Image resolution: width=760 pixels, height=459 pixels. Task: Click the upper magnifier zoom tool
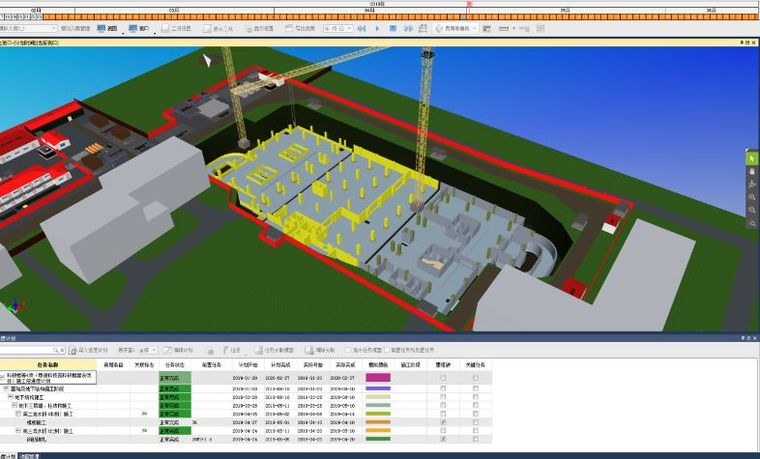tap(751, 197)
